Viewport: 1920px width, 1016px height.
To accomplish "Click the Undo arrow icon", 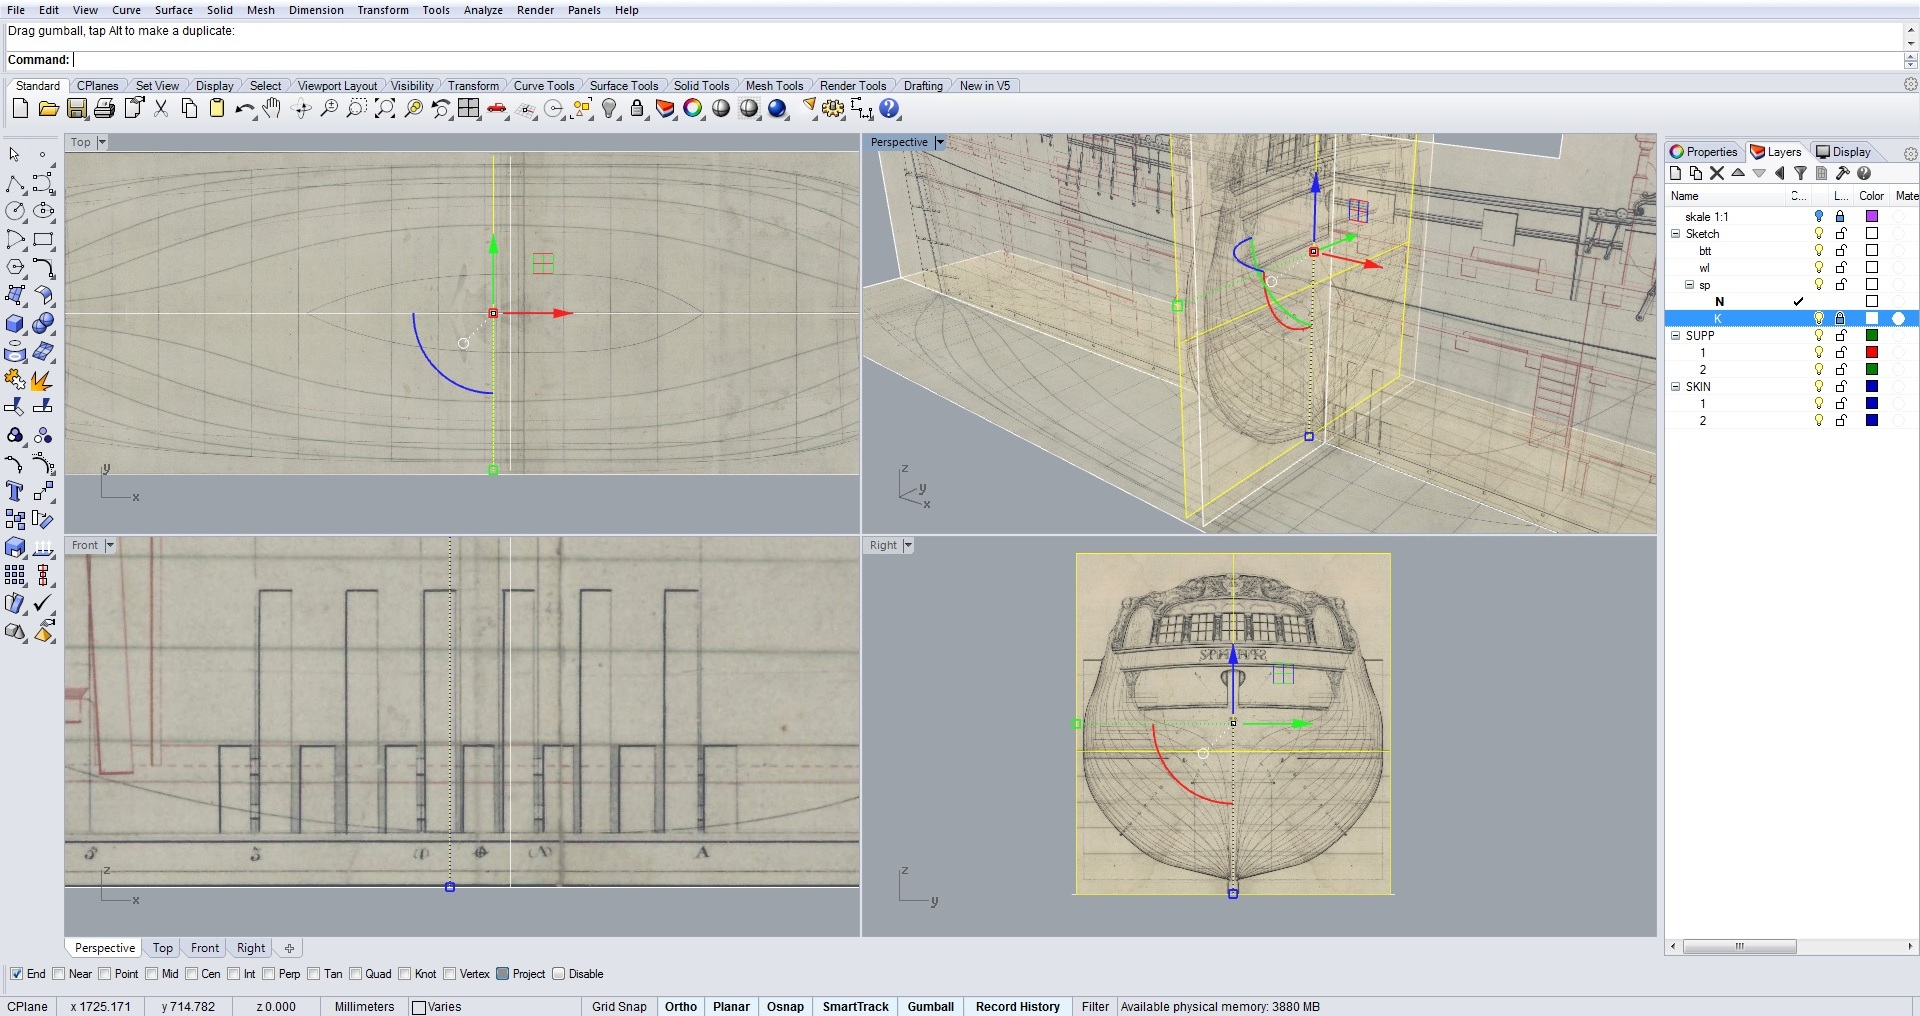I will pos(243,109).
